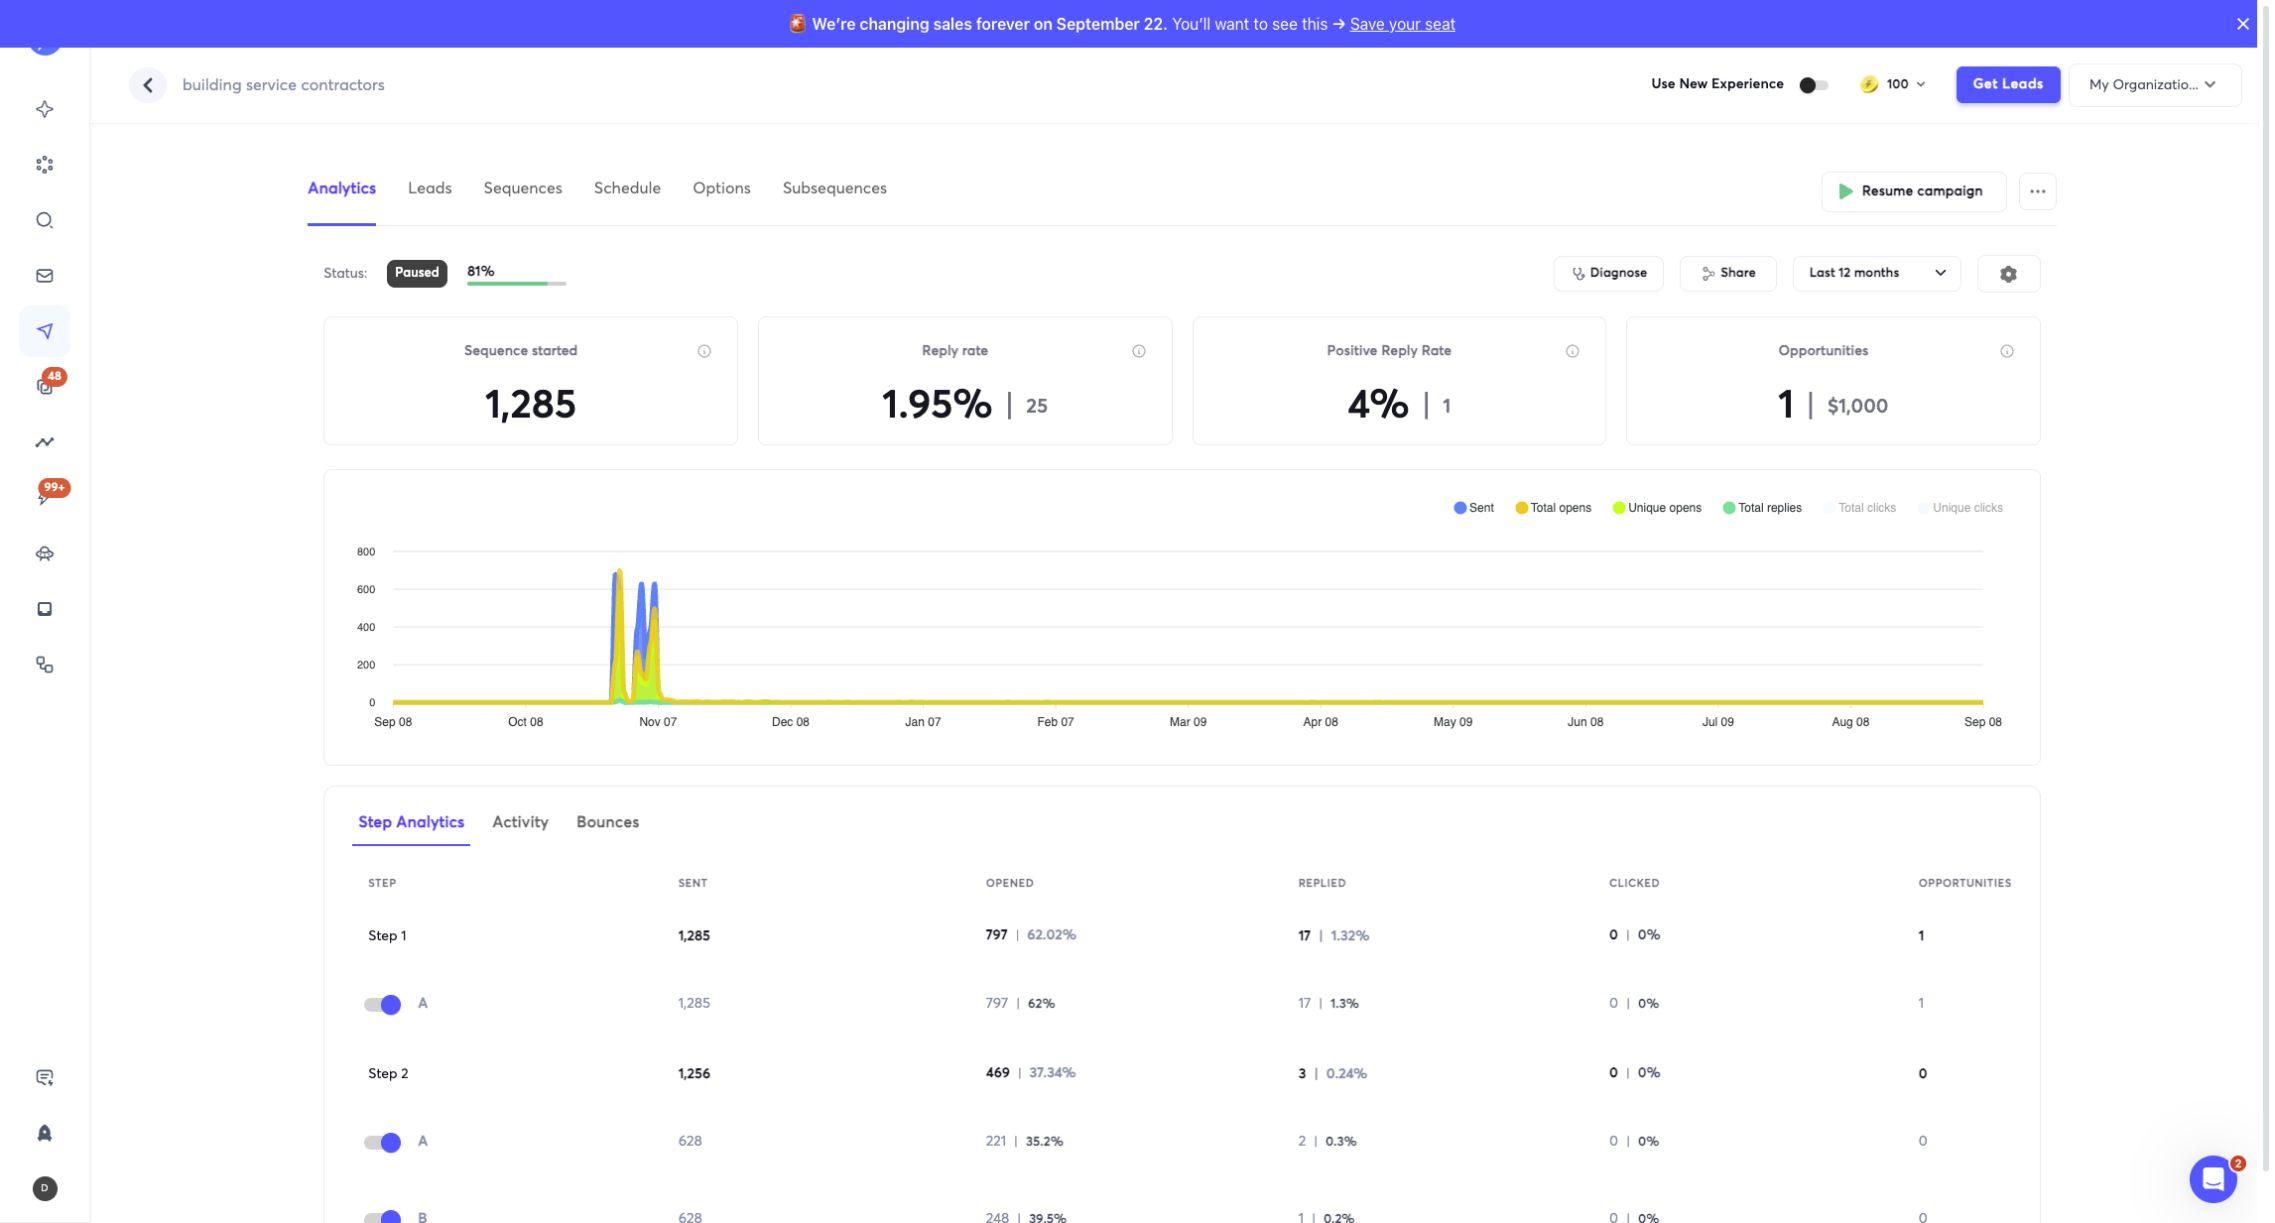
Task: Close the announcement banner
Action: coord(2243,24)
